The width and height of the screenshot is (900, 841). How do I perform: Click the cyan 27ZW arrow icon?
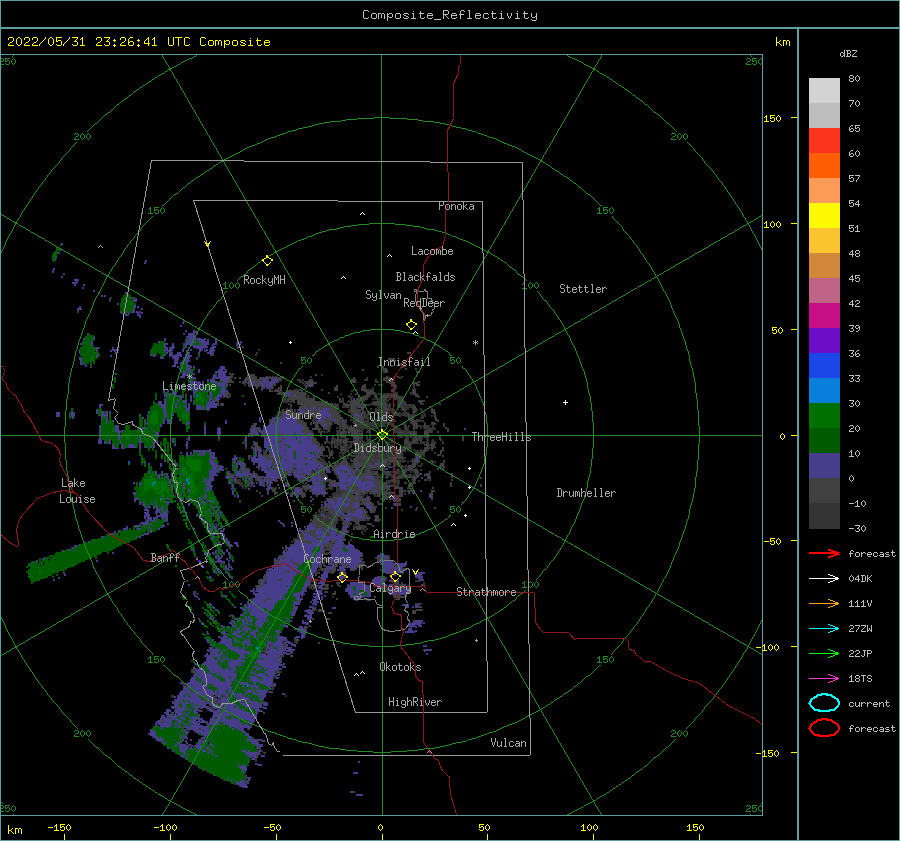824,629
